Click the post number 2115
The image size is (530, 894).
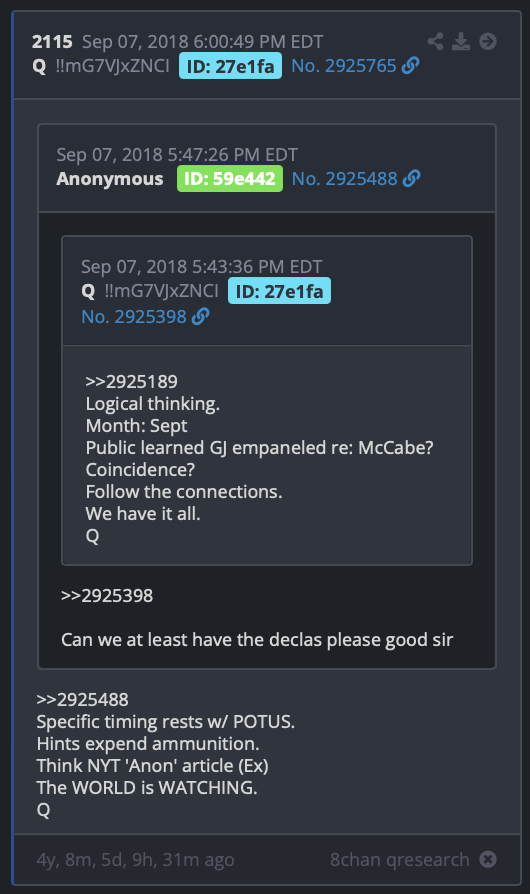(52, 42)
